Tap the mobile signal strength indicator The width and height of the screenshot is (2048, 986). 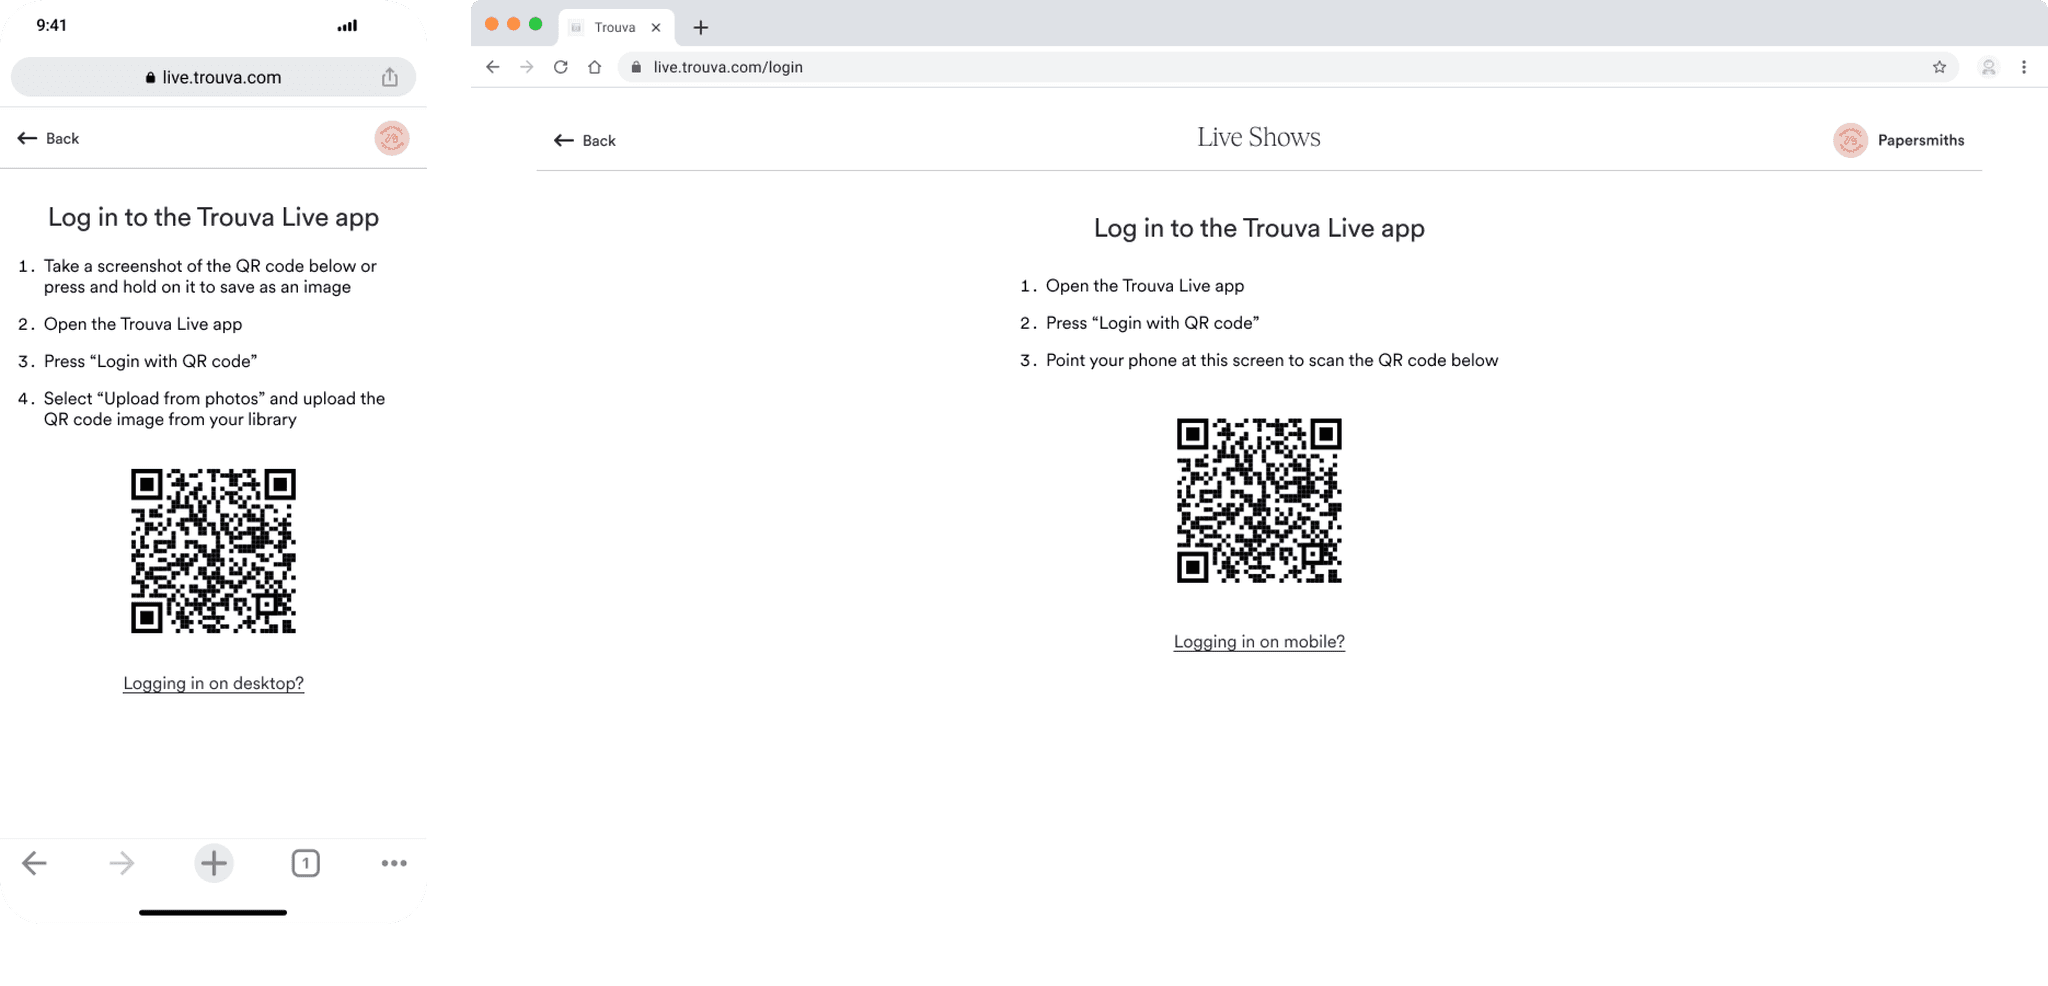(x=347, y=26)
